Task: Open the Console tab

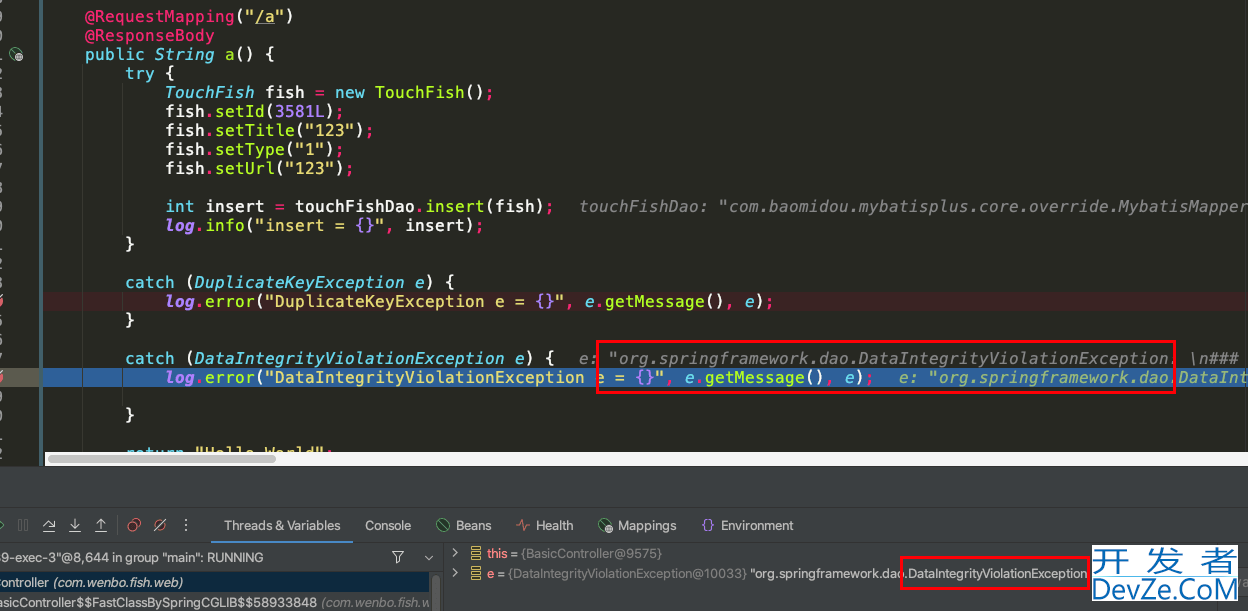Action: click(x=388, y=525)
